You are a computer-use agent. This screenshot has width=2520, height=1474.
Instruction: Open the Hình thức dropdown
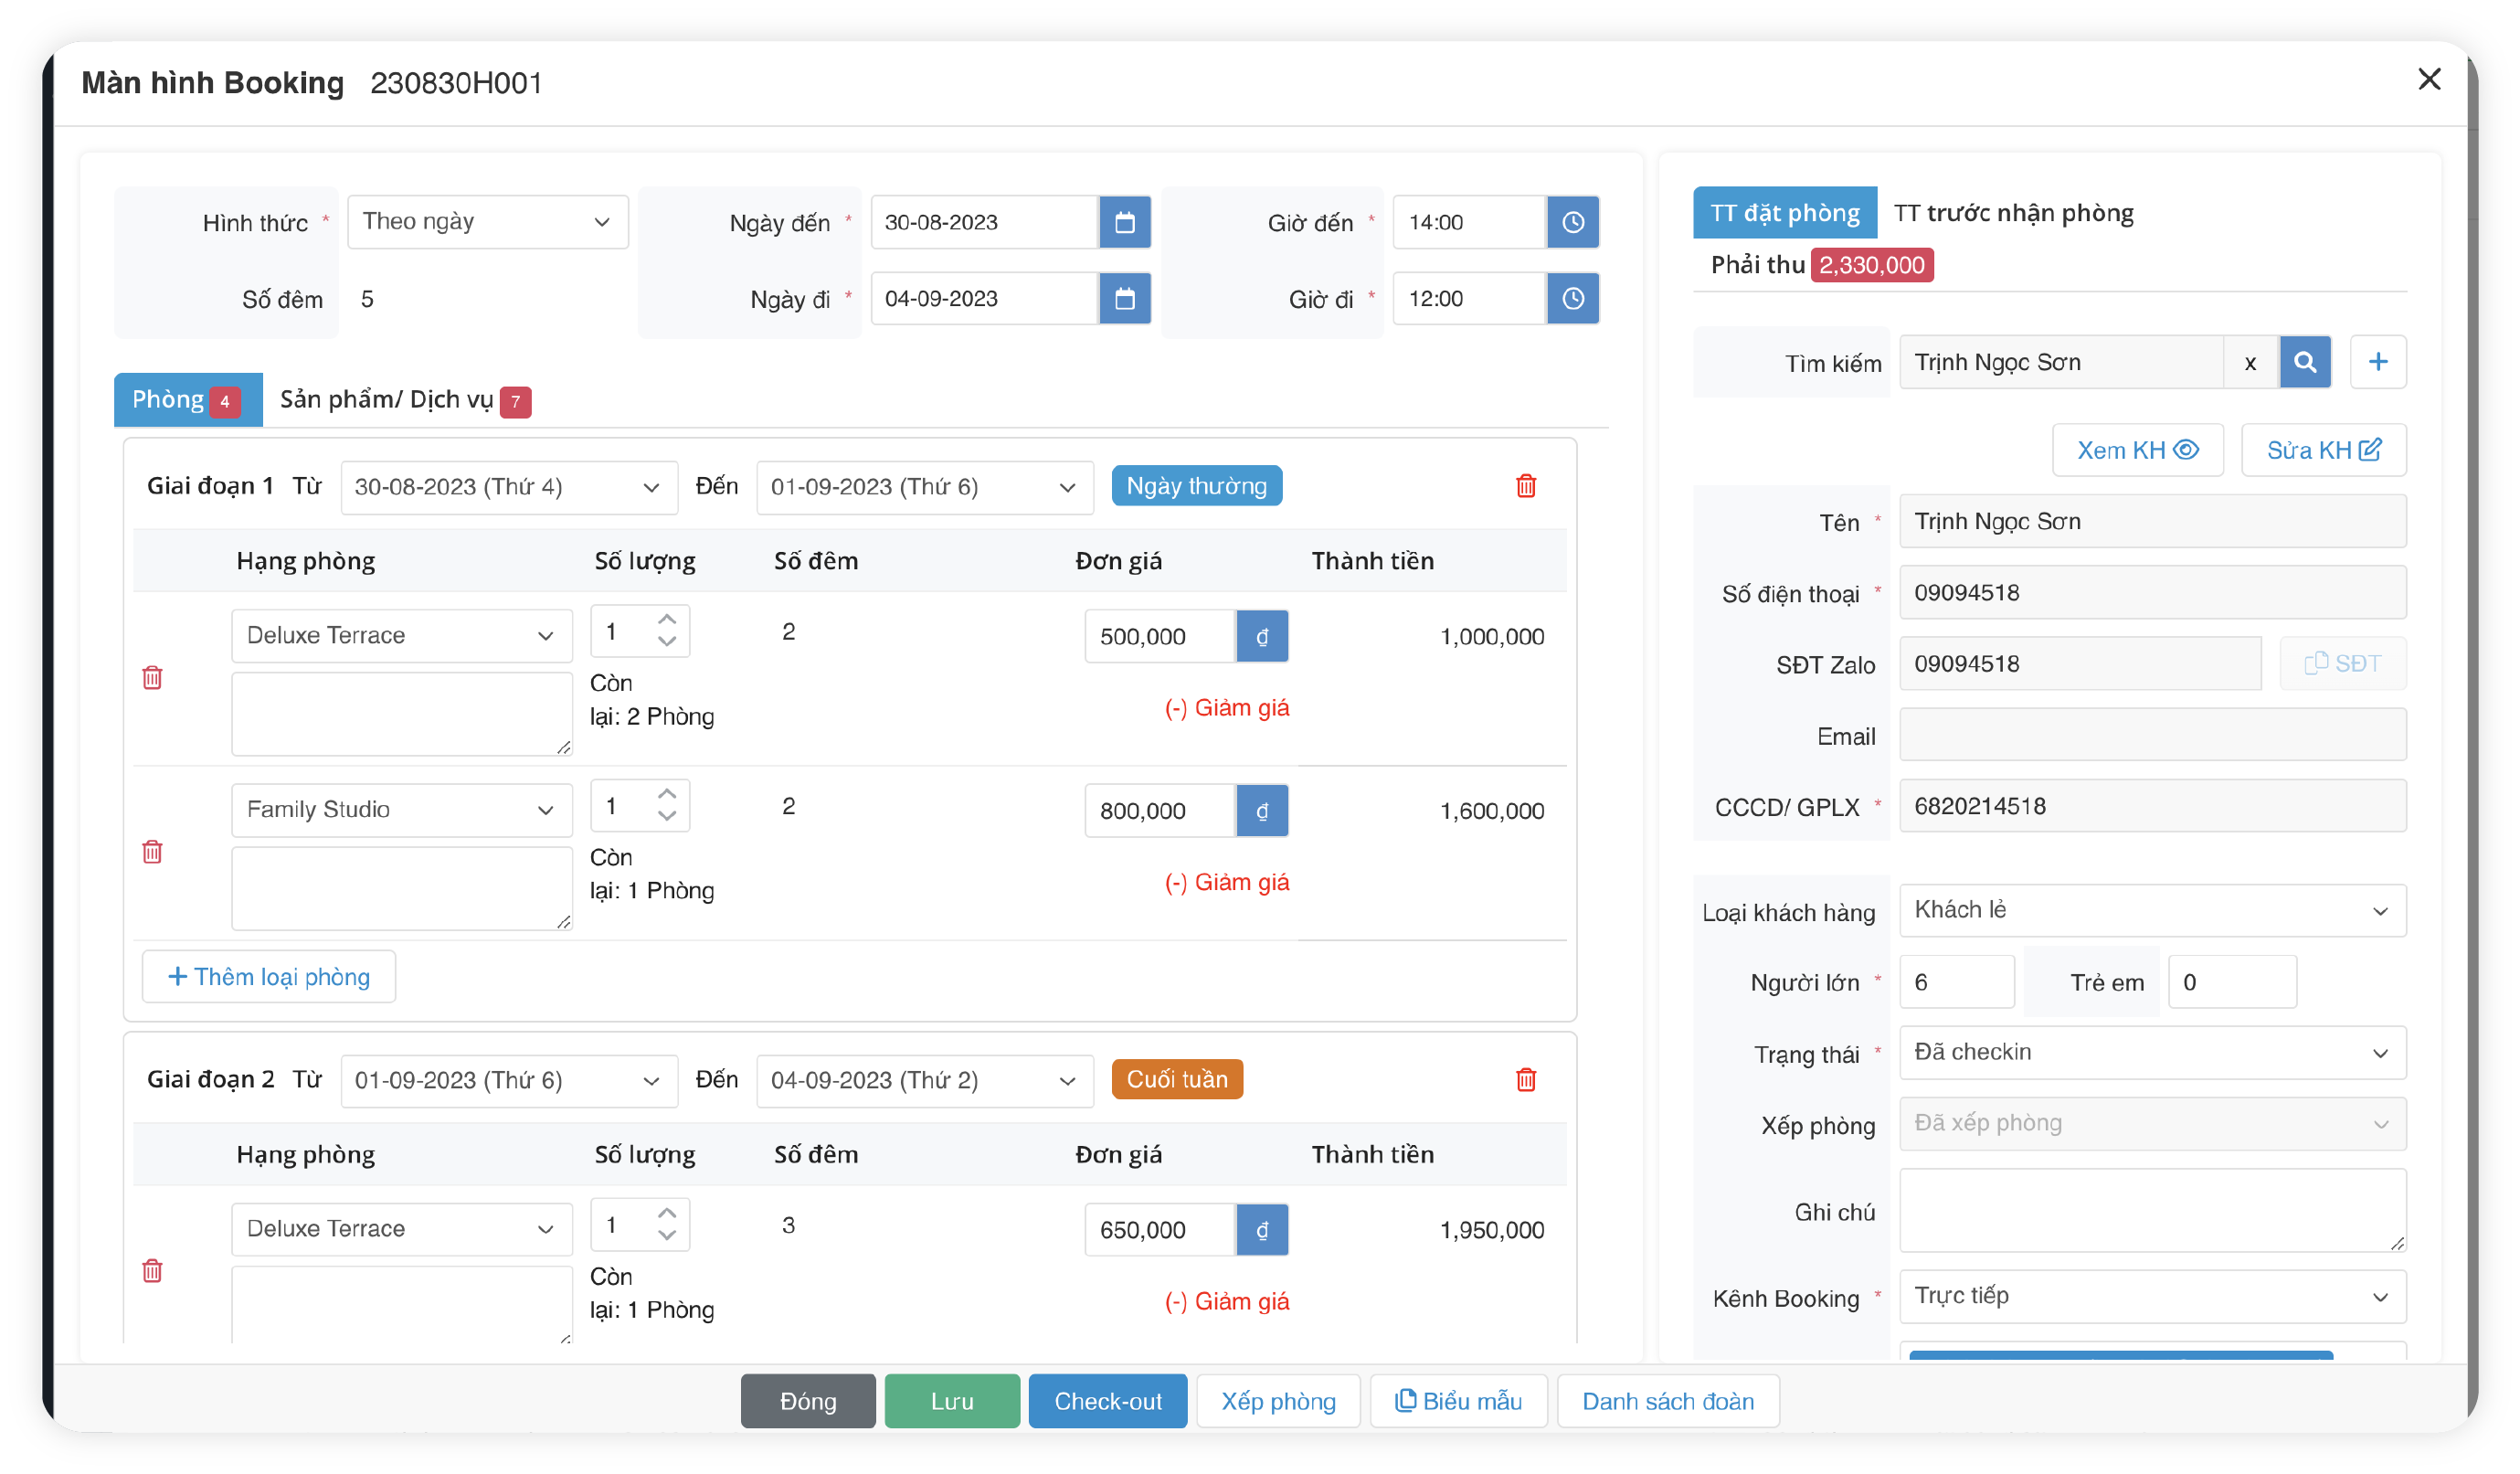coord(487,222)
